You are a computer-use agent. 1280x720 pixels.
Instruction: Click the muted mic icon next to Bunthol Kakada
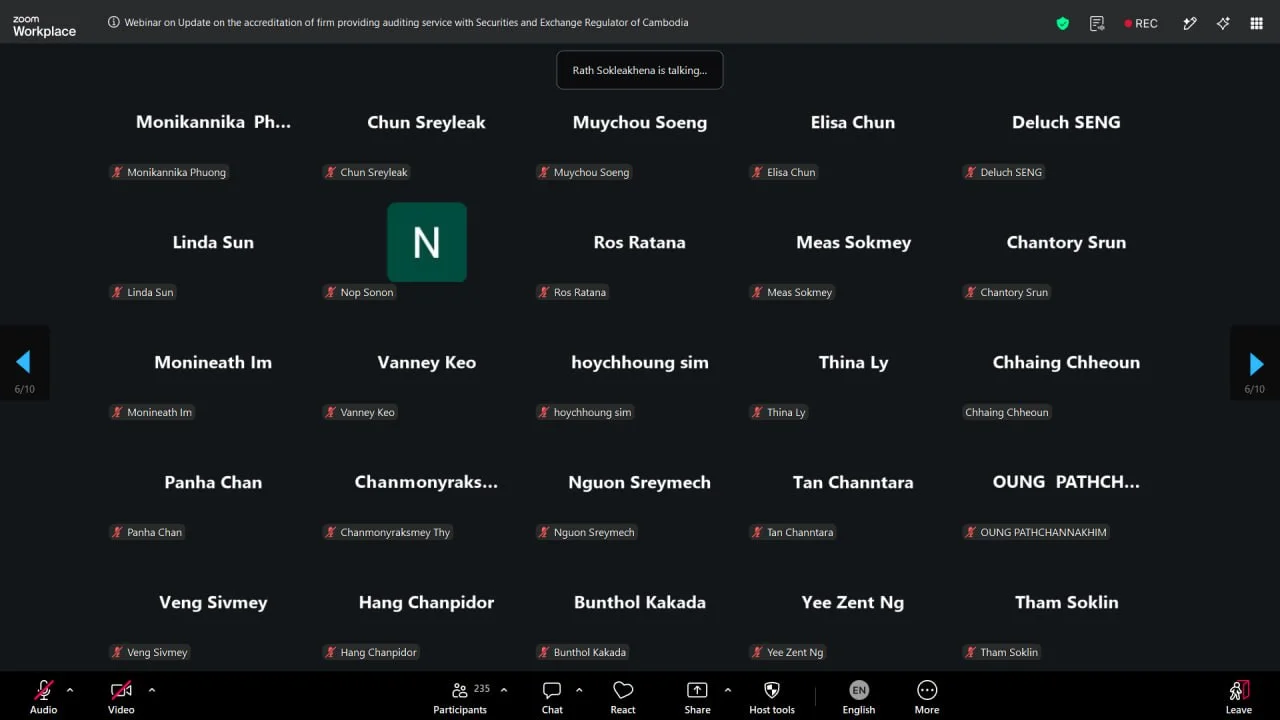pos(544,652)
